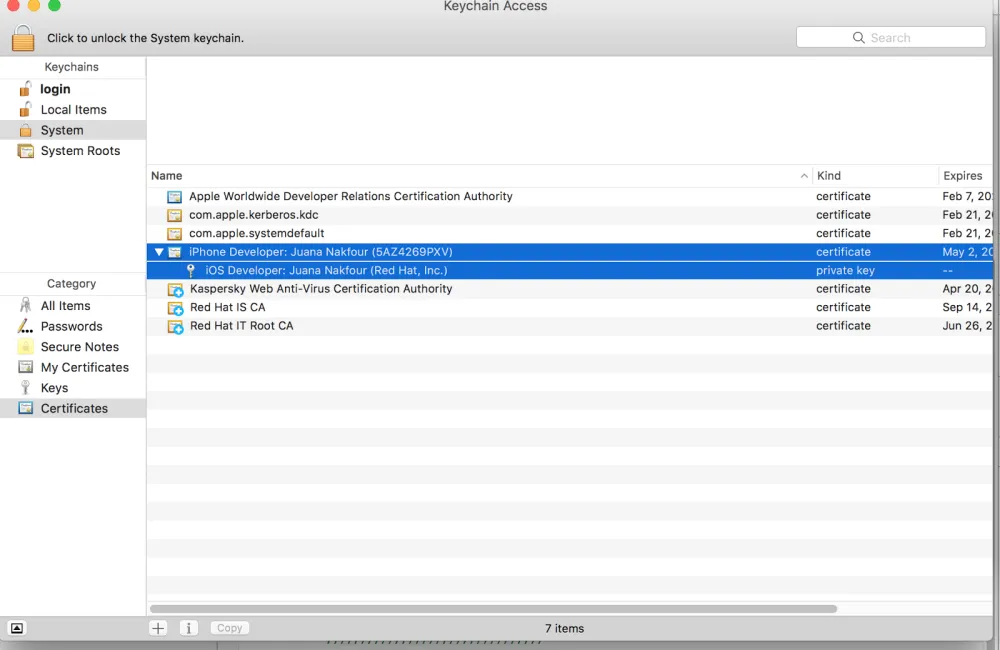Viewport: 1000px width, 650px height.
Task: Click the May 2 expiry date cell
Action: click(967, 252)
